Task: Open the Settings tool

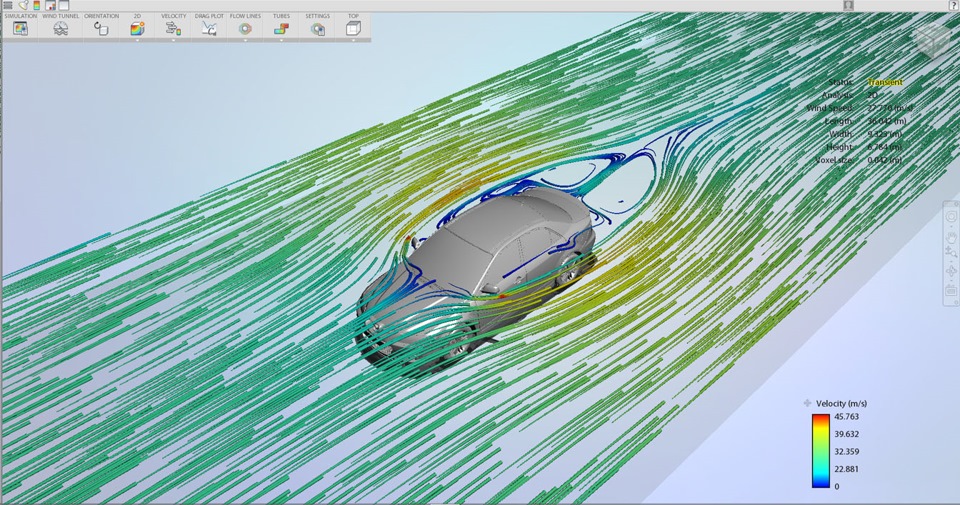Action: pyautogui.click(x=317, y=28)
